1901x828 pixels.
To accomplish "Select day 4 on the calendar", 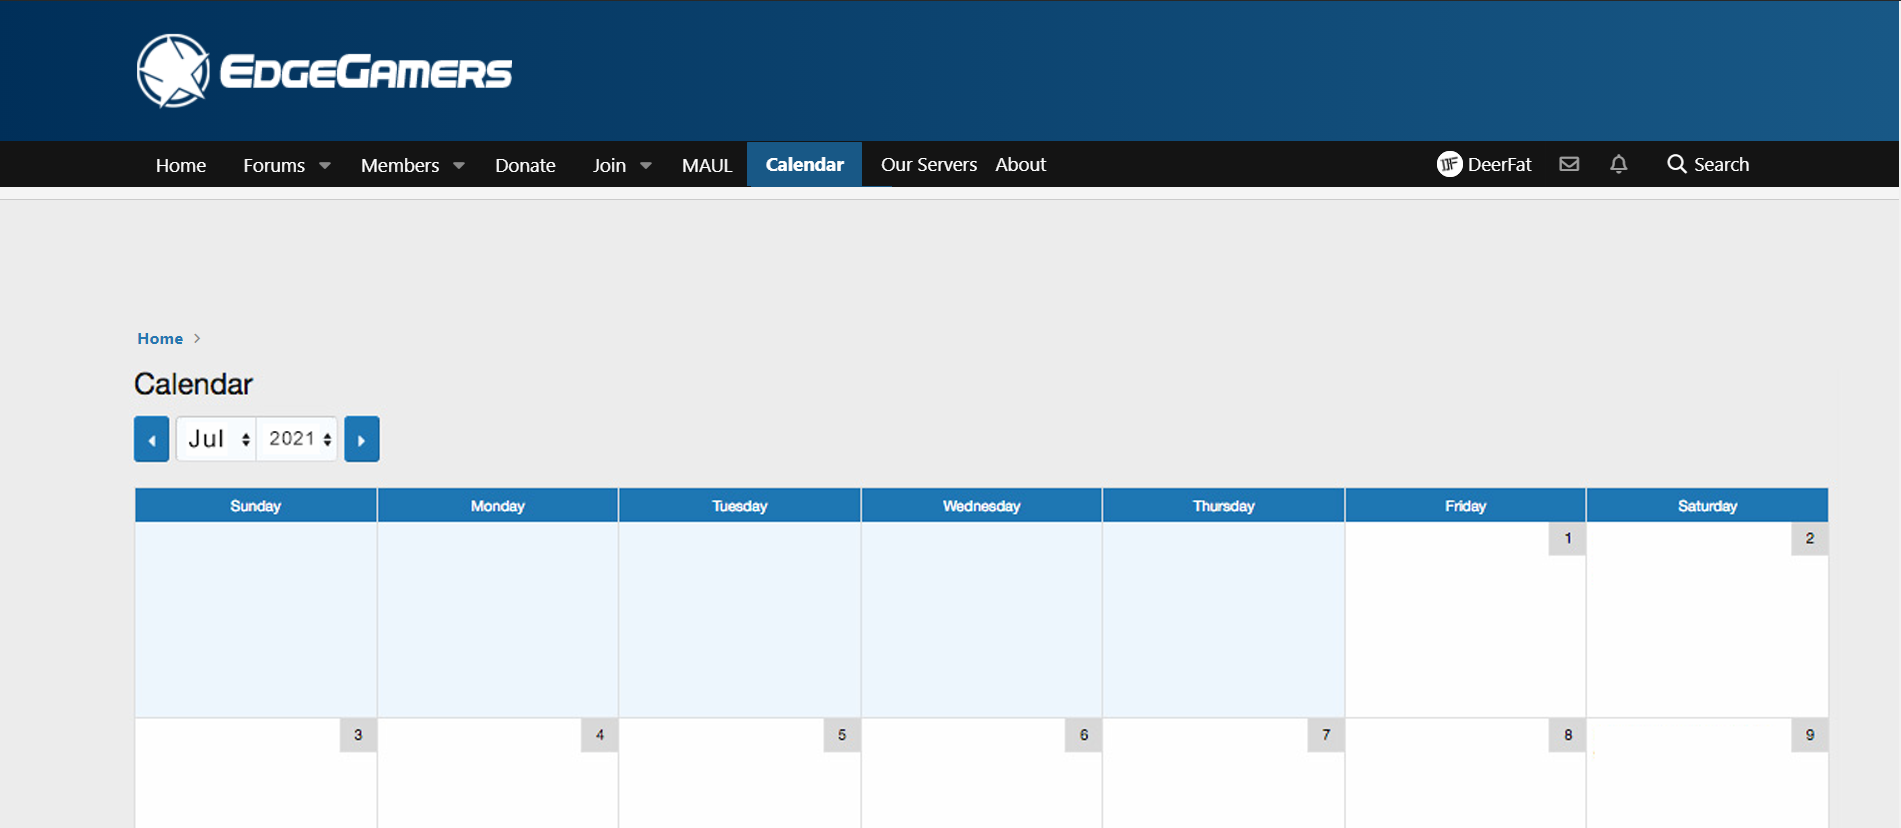I will (600, 735).
